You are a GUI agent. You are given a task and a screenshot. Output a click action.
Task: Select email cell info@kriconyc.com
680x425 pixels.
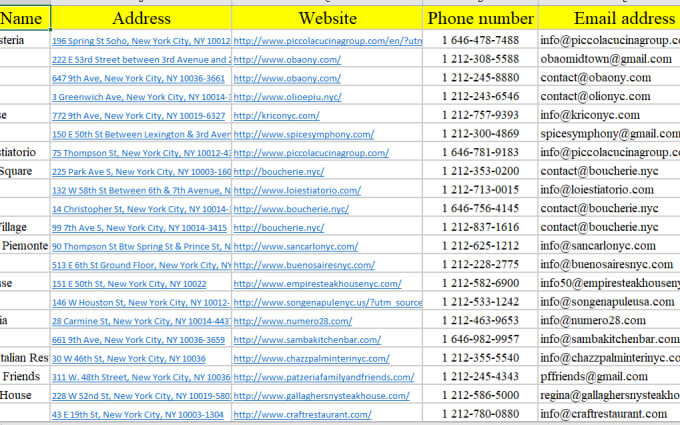[609, 115]
